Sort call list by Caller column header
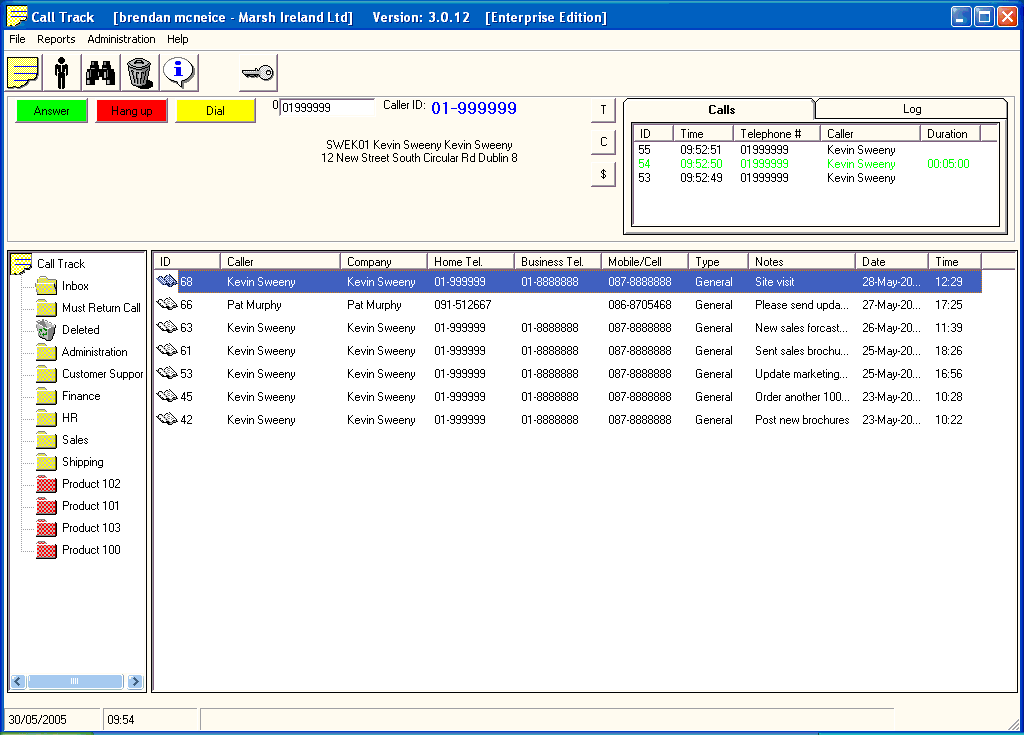 (x=280, y=261)
